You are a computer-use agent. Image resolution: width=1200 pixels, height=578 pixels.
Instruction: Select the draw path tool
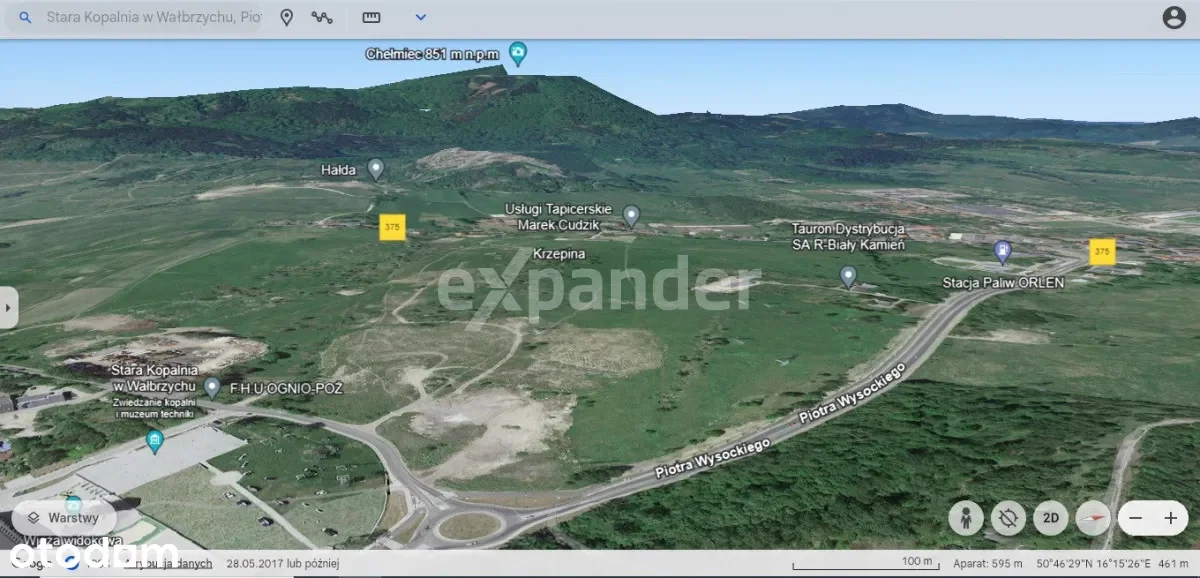pyautogui.click(x=322, y=18)
